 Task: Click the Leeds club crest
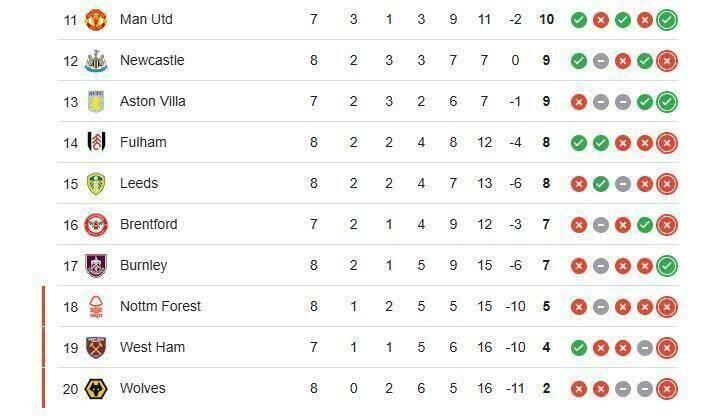click(97, 183)
